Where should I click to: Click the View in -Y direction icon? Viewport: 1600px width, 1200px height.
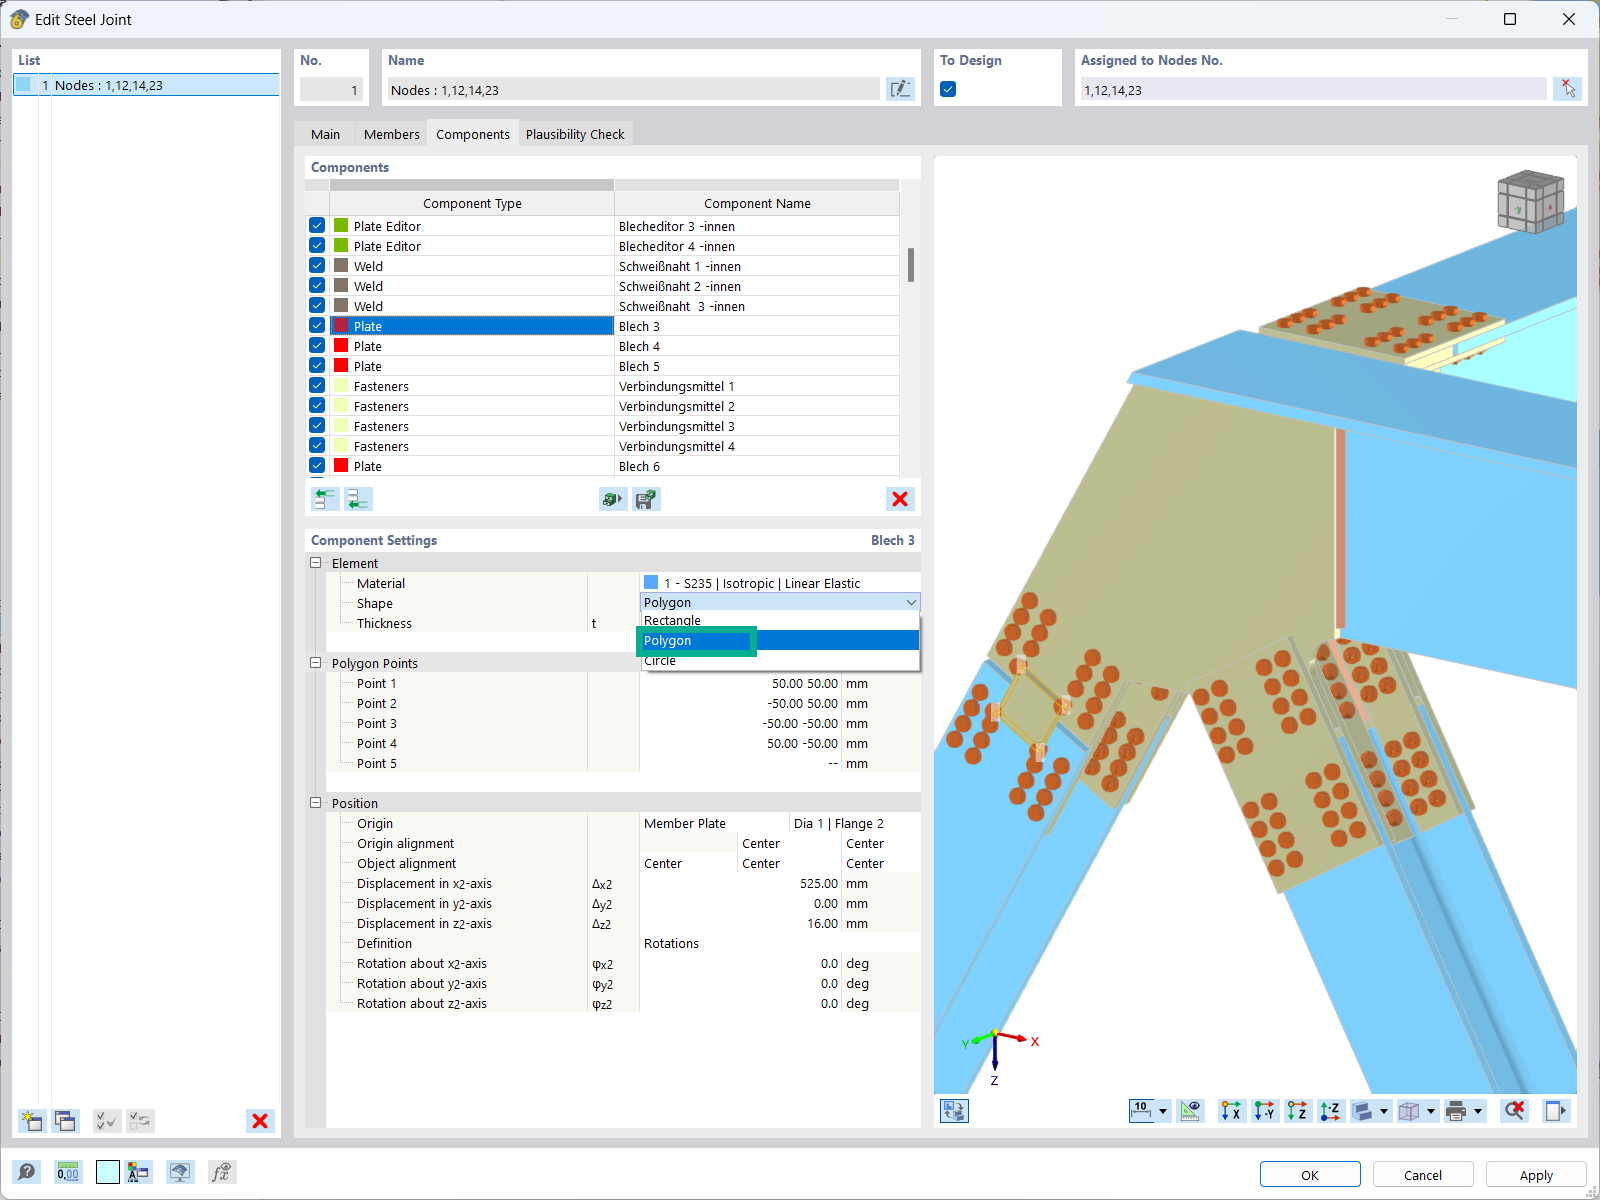(1264, 1110)
